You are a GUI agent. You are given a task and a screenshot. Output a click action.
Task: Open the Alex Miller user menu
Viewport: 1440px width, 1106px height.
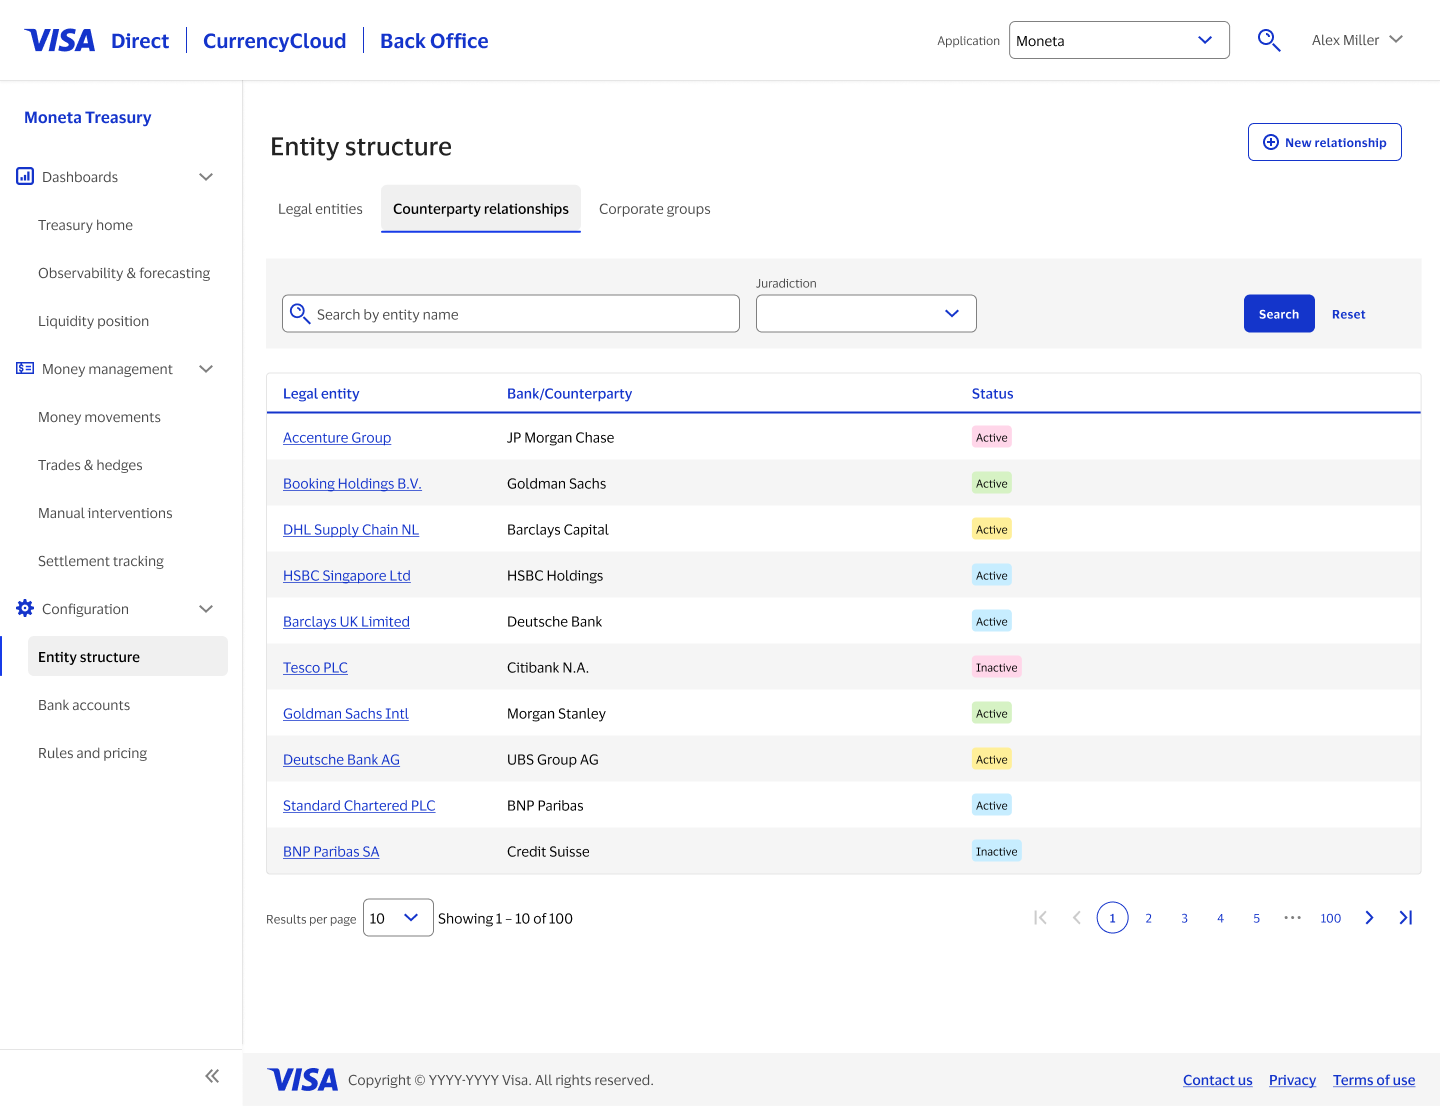point(1357,40)
